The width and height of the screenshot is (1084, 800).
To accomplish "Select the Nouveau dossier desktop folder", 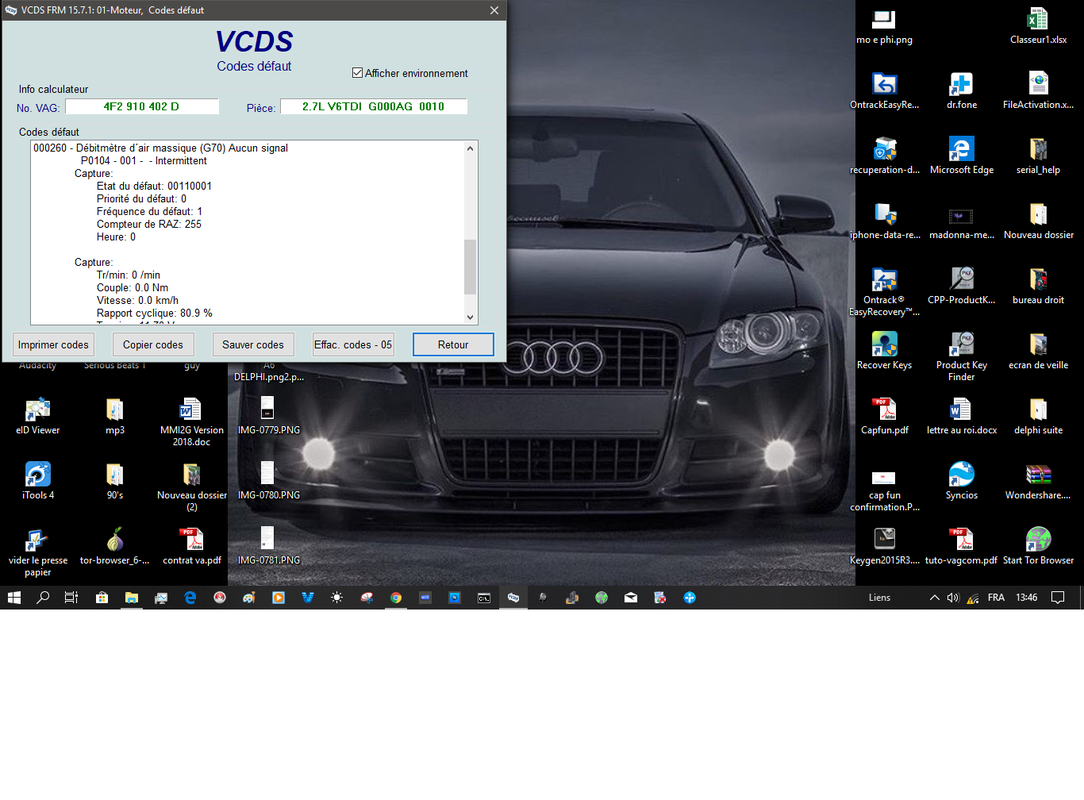I will (x=1038, y=222).
